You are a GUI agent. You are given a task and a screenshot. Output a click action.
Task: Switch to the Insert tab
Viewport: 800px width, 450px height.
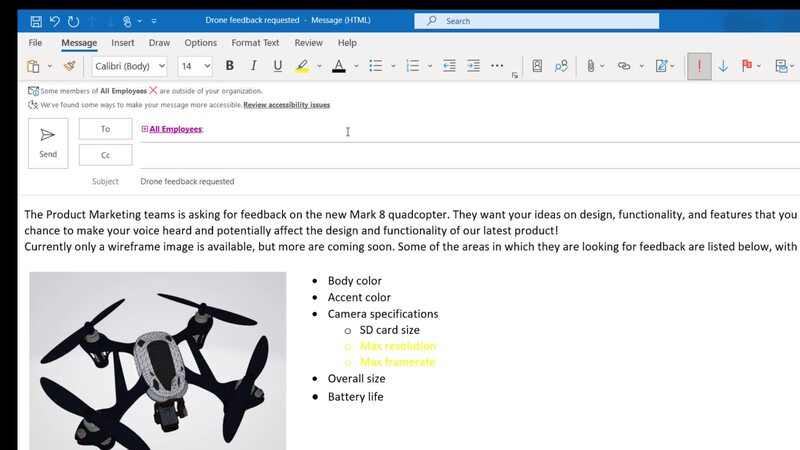click(x=123, y=43)
